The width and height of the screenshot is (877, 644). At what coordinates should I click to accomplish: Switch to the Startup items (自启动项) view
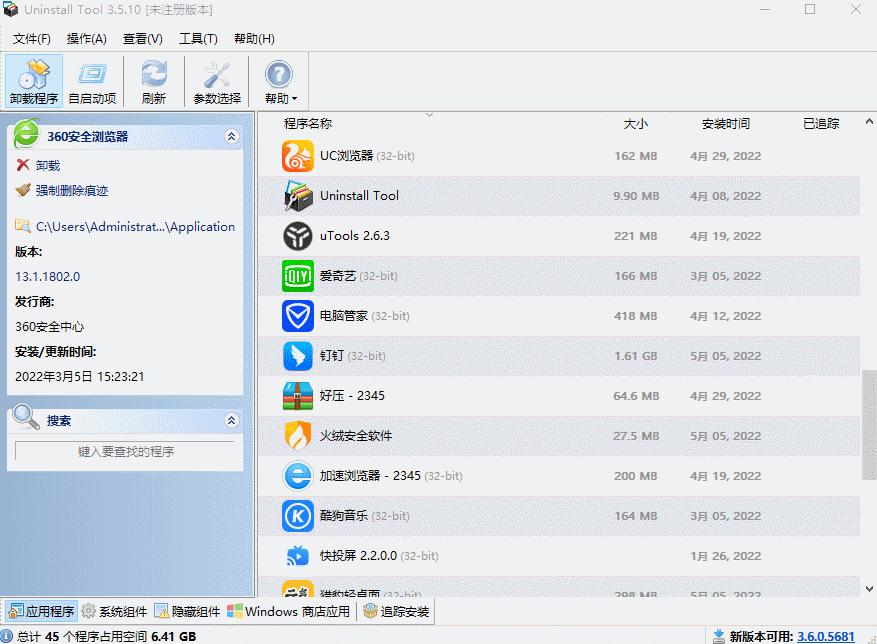92,82
